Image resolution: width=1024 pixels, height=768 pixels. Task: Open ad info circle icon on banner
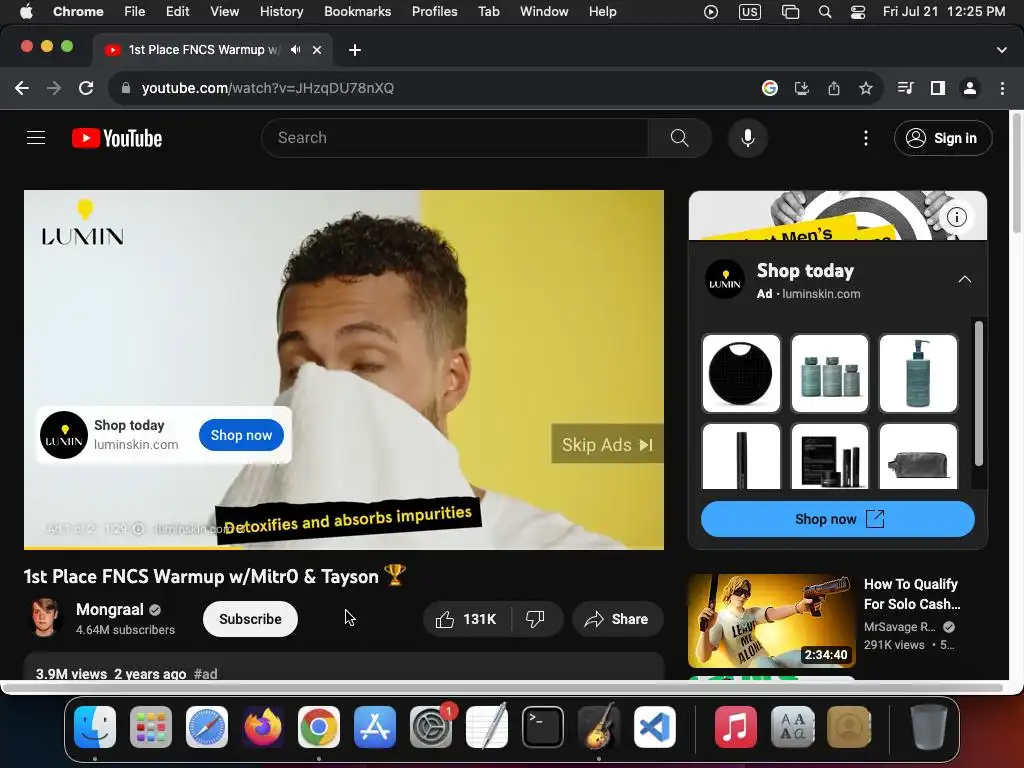[x=957, y=217]
